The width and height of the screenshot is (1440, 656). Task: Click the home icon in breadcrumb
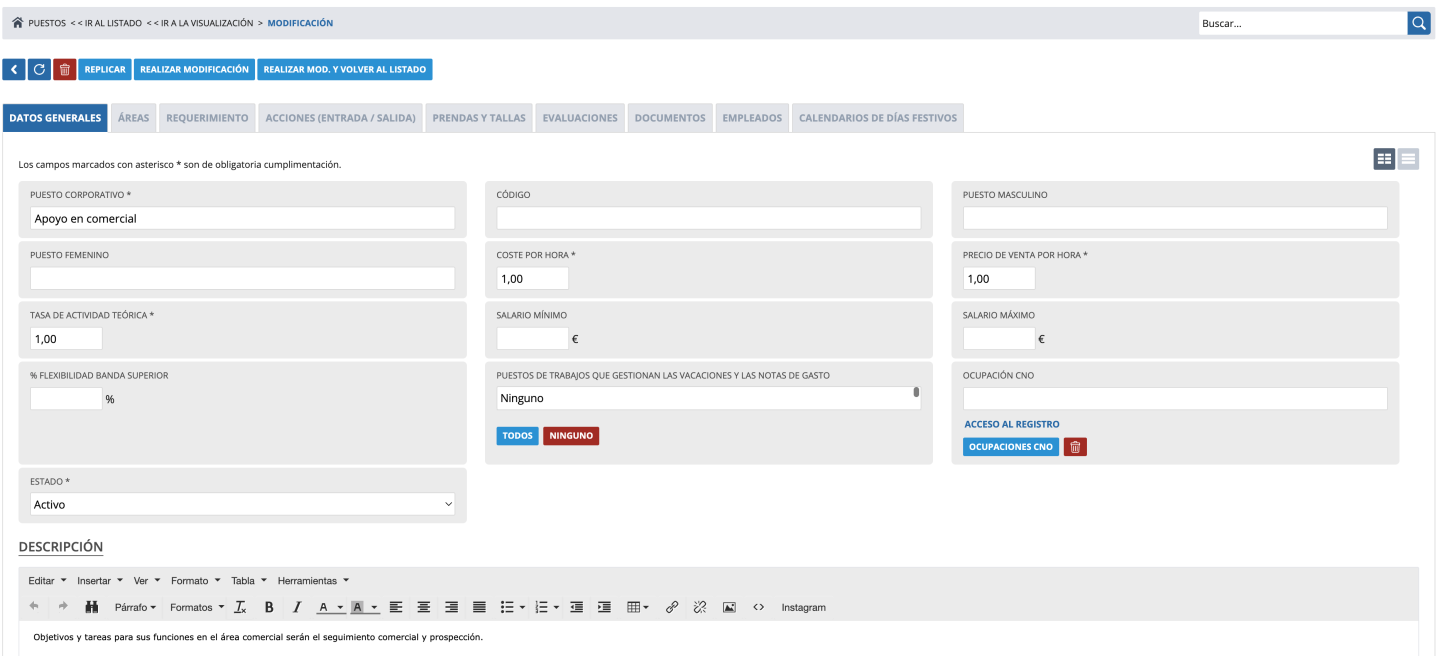(x=17, y=23)
